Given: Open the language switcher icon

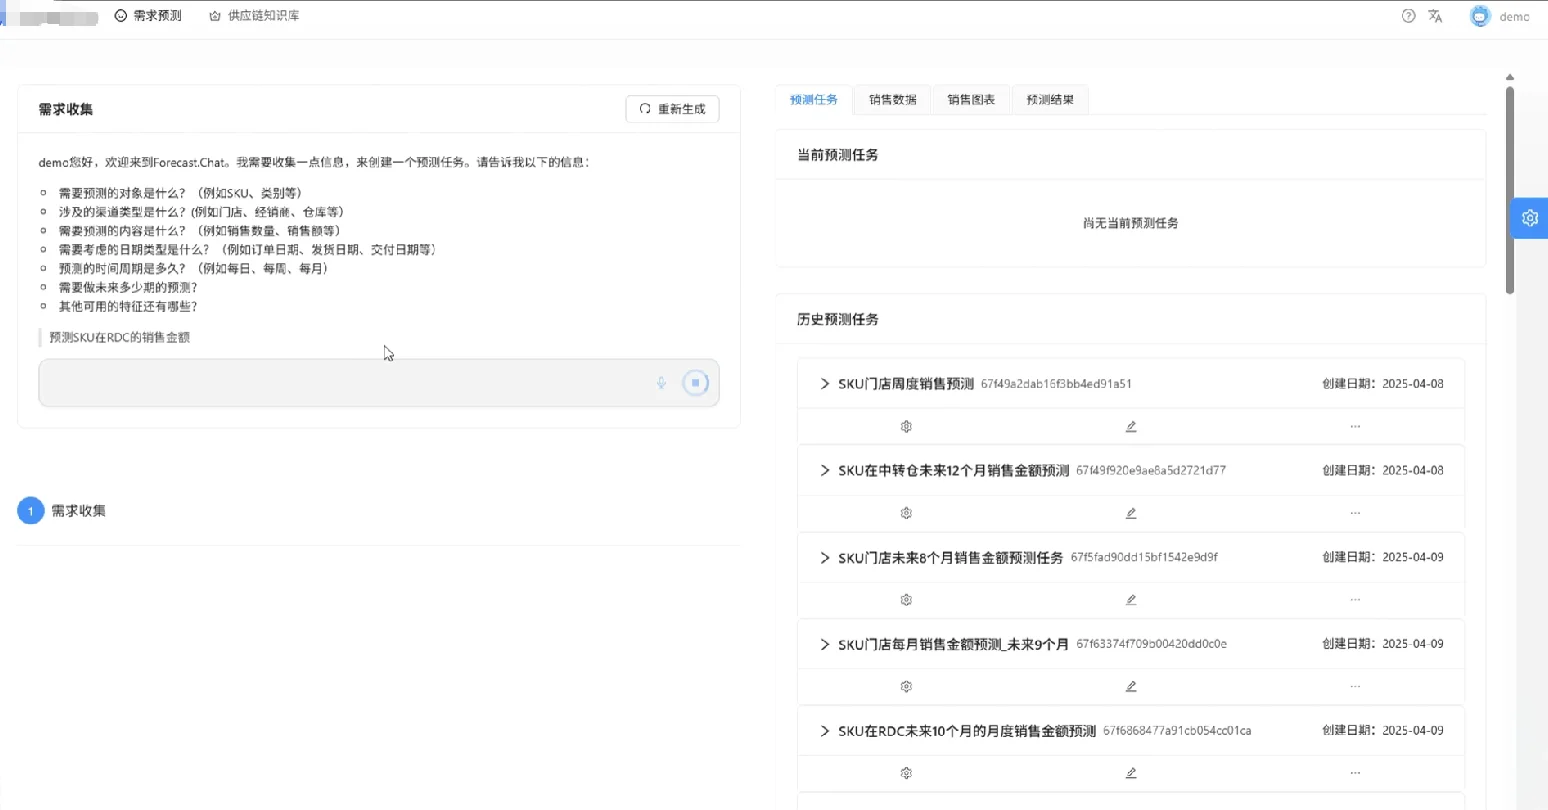Looking at the screenshot, I should click(1435, 15).
